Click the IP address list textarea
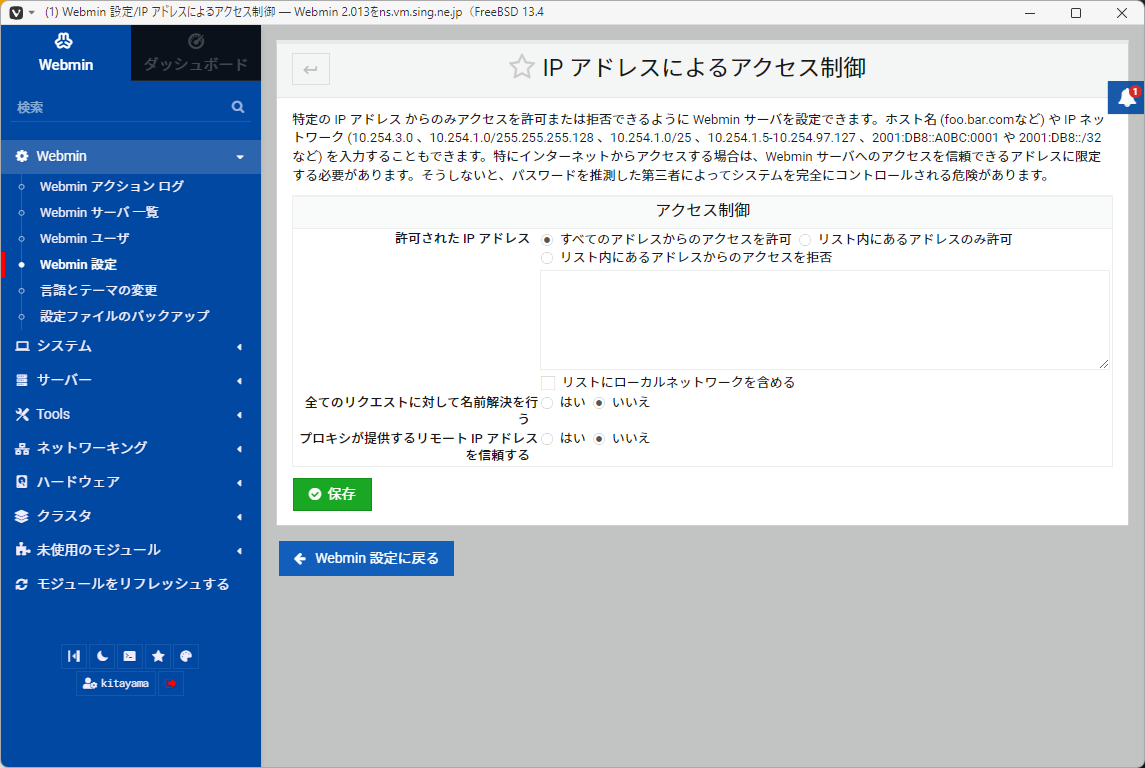 (x=824, y=320)
